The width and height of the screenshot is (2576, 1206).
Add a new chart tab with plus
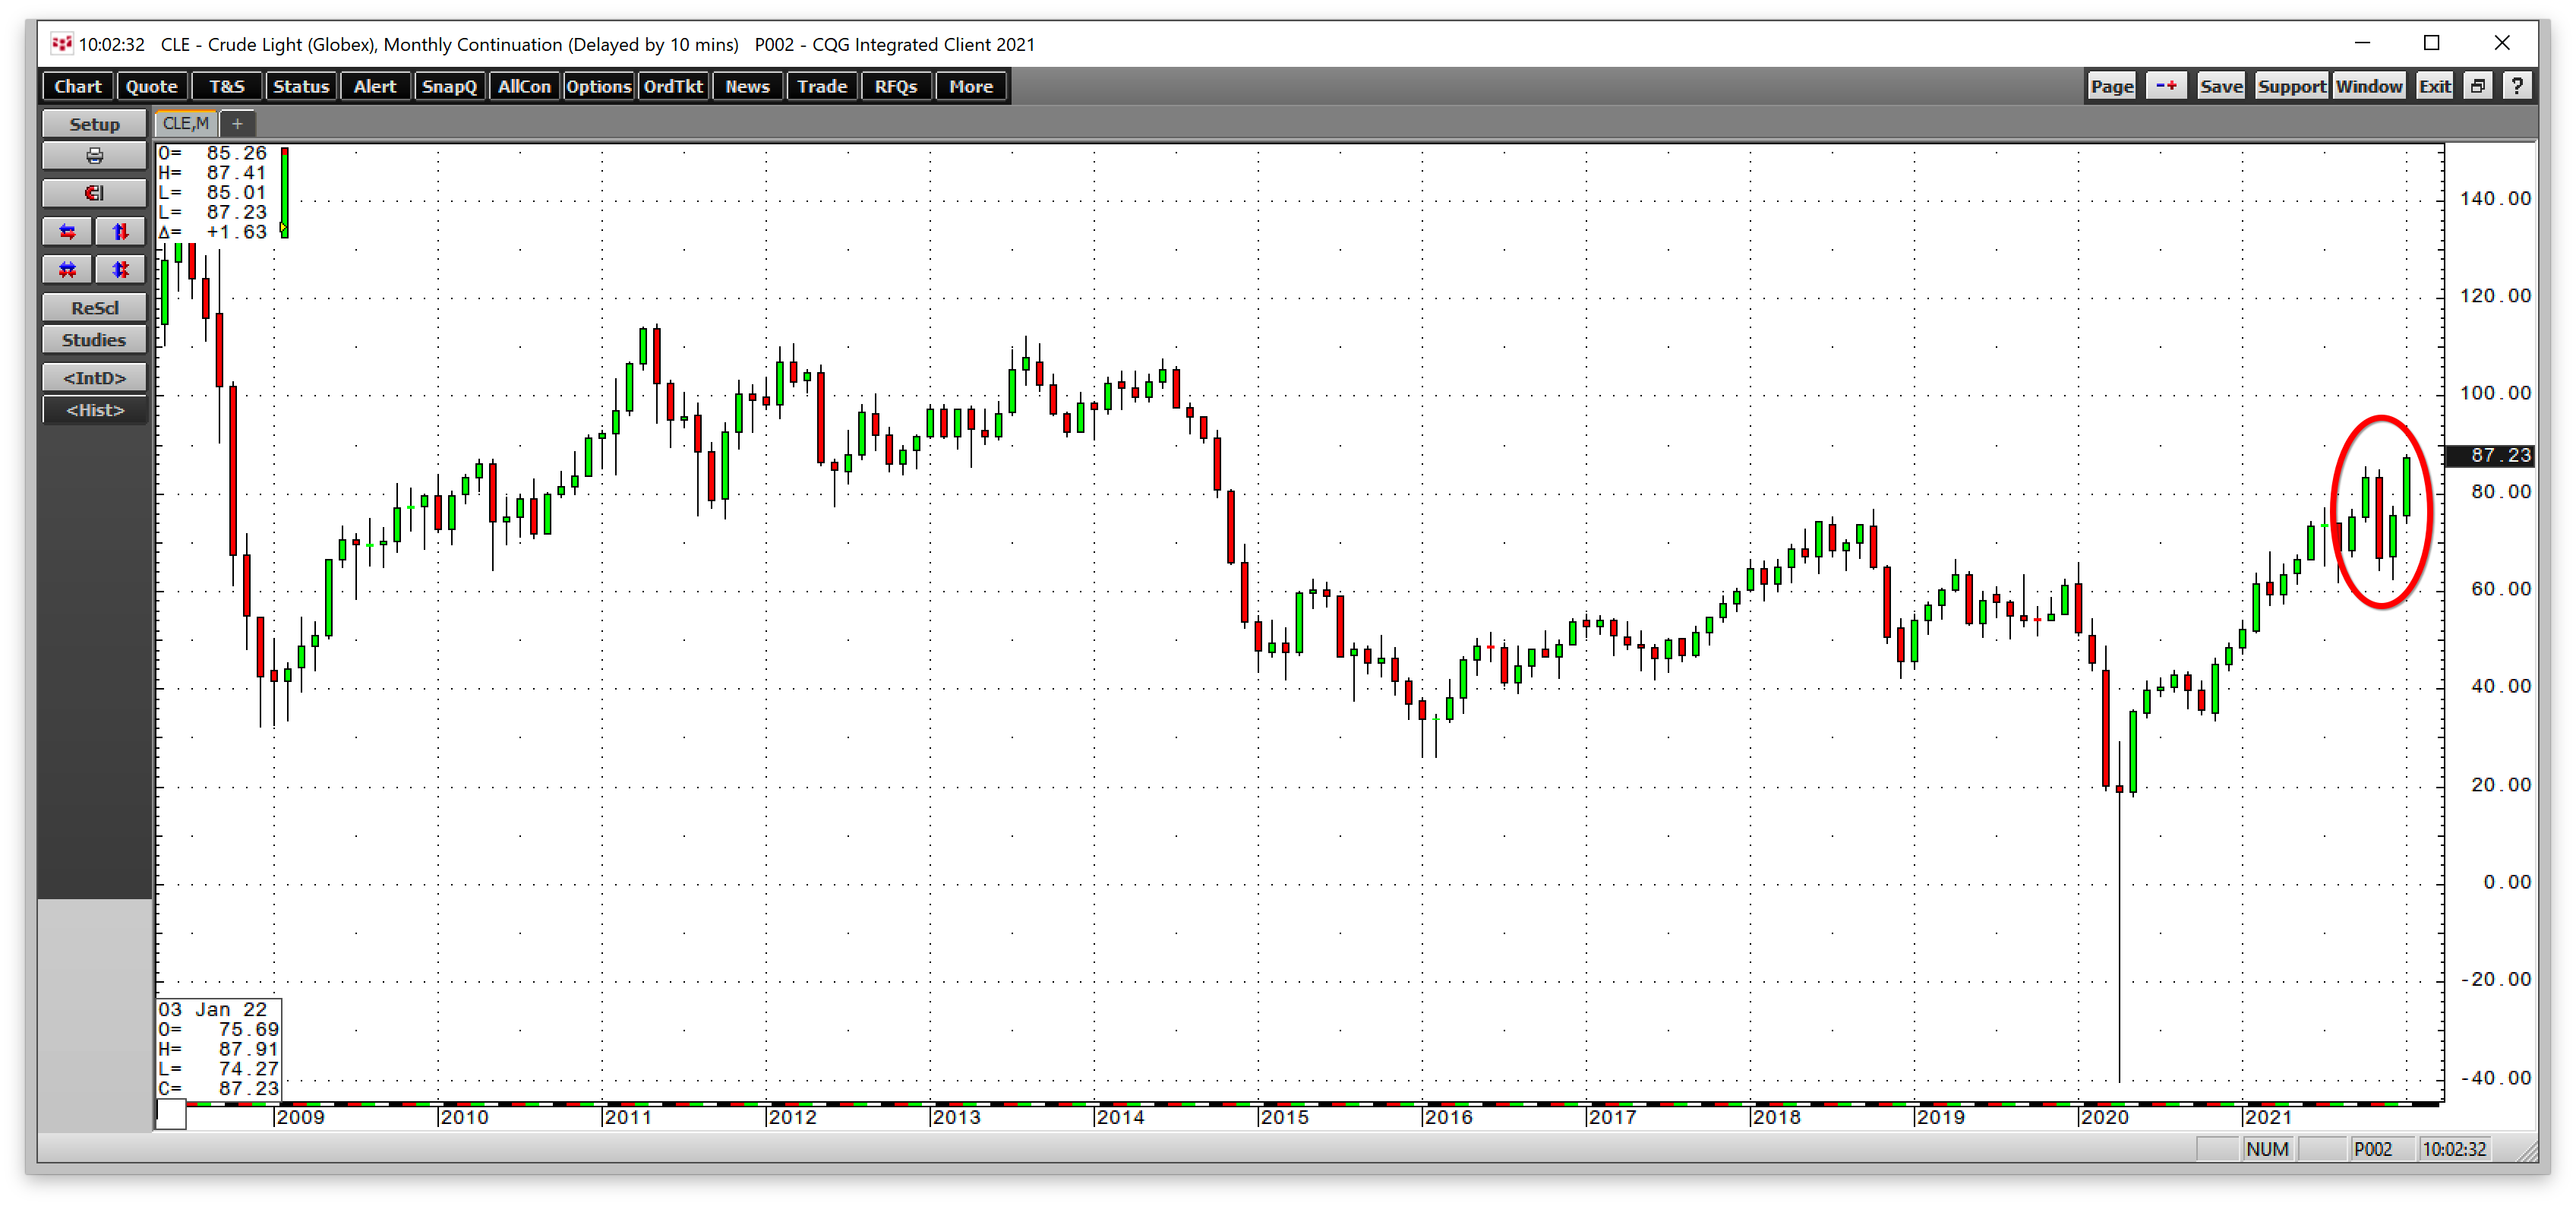[x=237, y=124]
